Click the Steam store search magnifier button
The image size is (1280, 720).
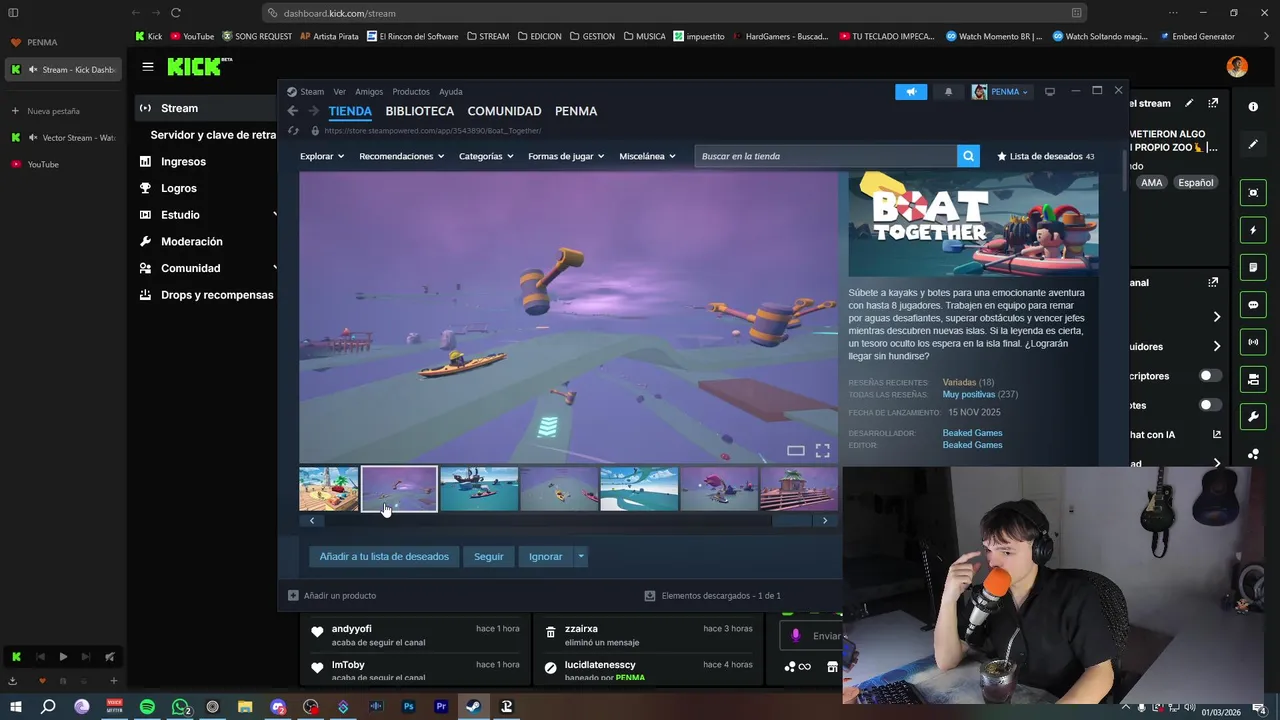968,156
